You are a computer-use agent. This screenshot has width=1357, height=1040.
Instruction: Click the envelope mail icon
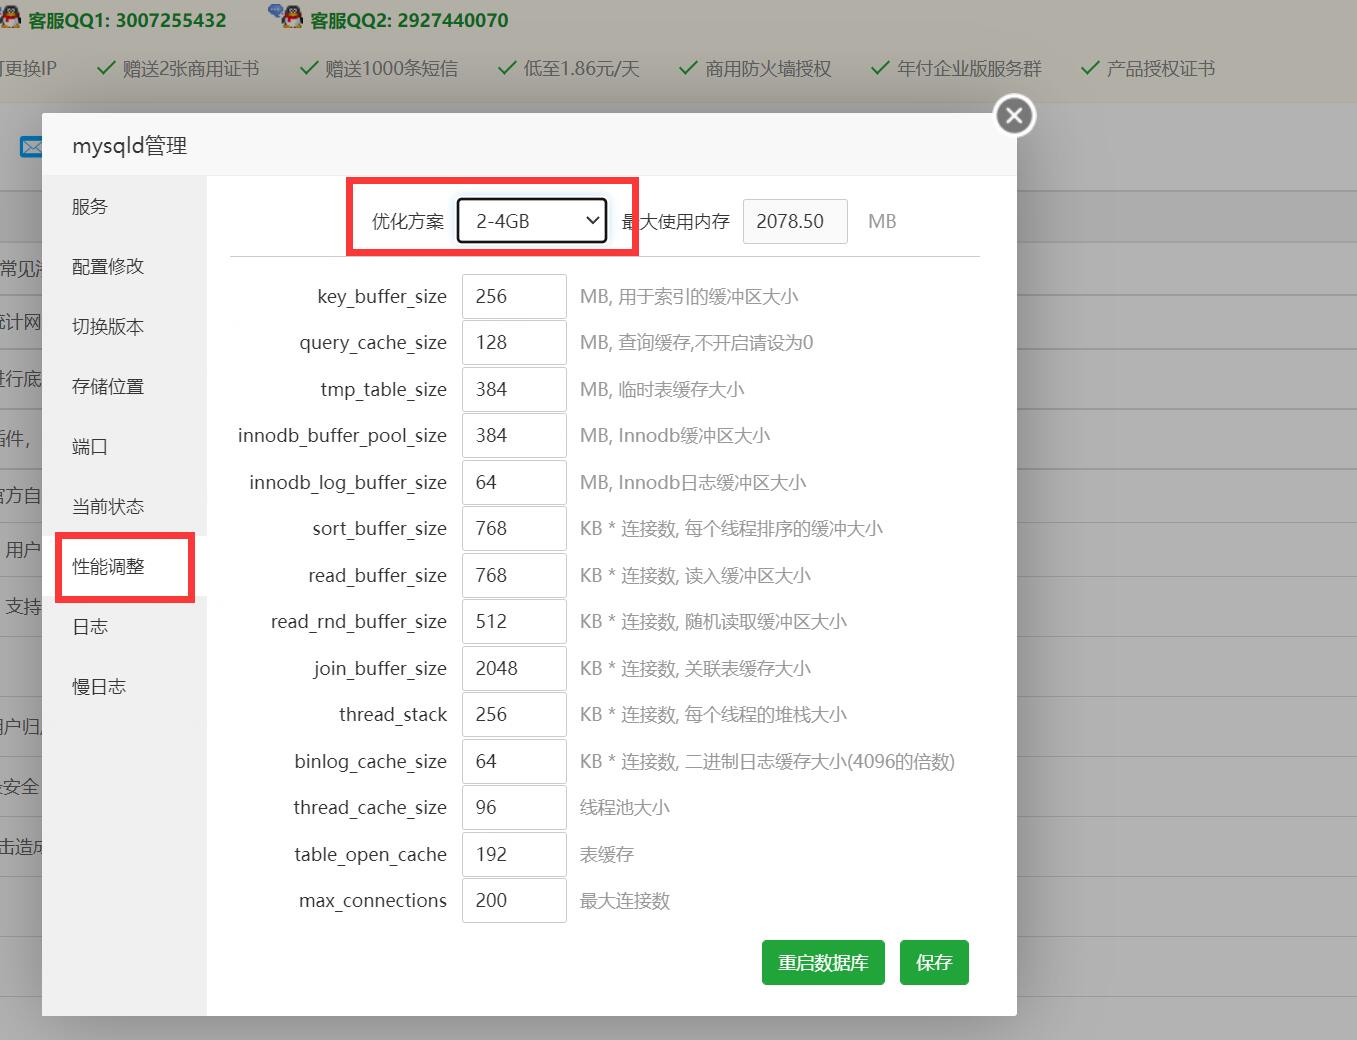click(x=31, y=147)
